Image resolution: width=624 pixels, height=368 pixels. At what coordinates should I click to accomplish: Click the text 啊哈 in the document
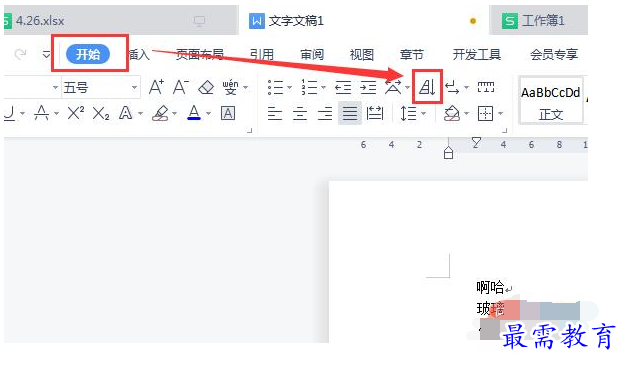point(490,287)
